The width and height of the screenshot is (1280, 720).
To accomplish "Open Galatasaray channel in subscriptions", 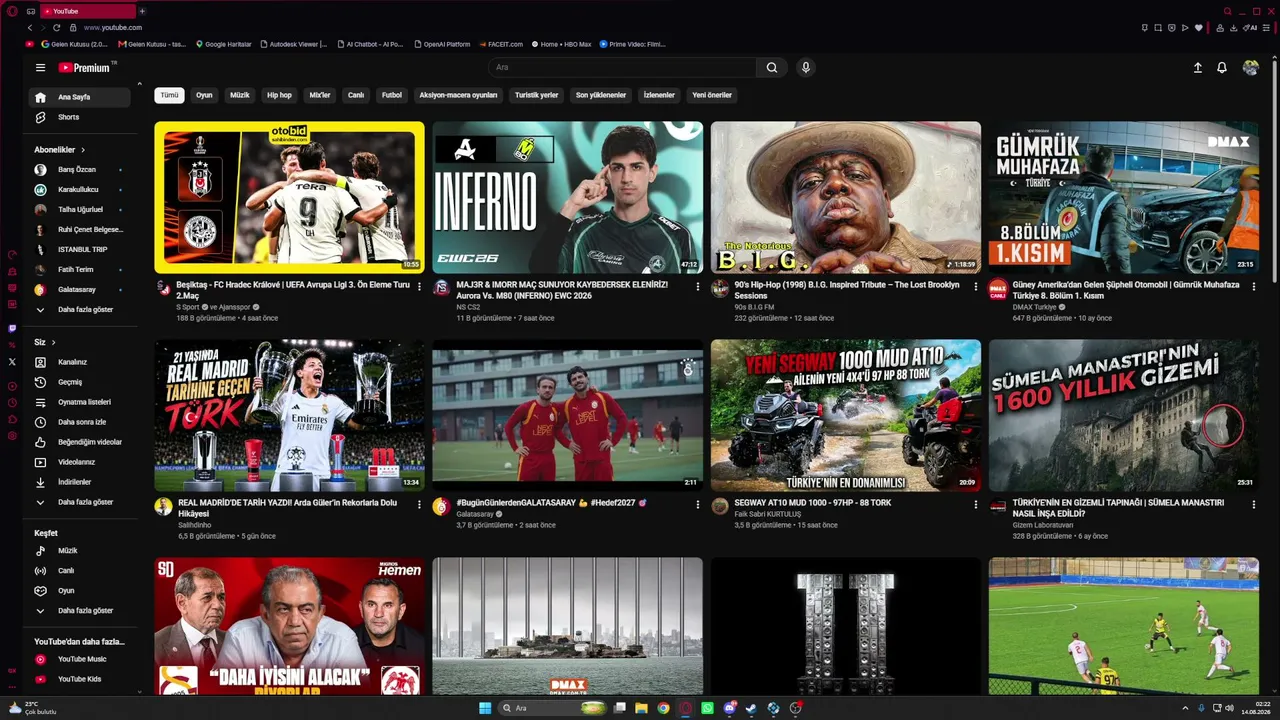I will pos(80,290).
